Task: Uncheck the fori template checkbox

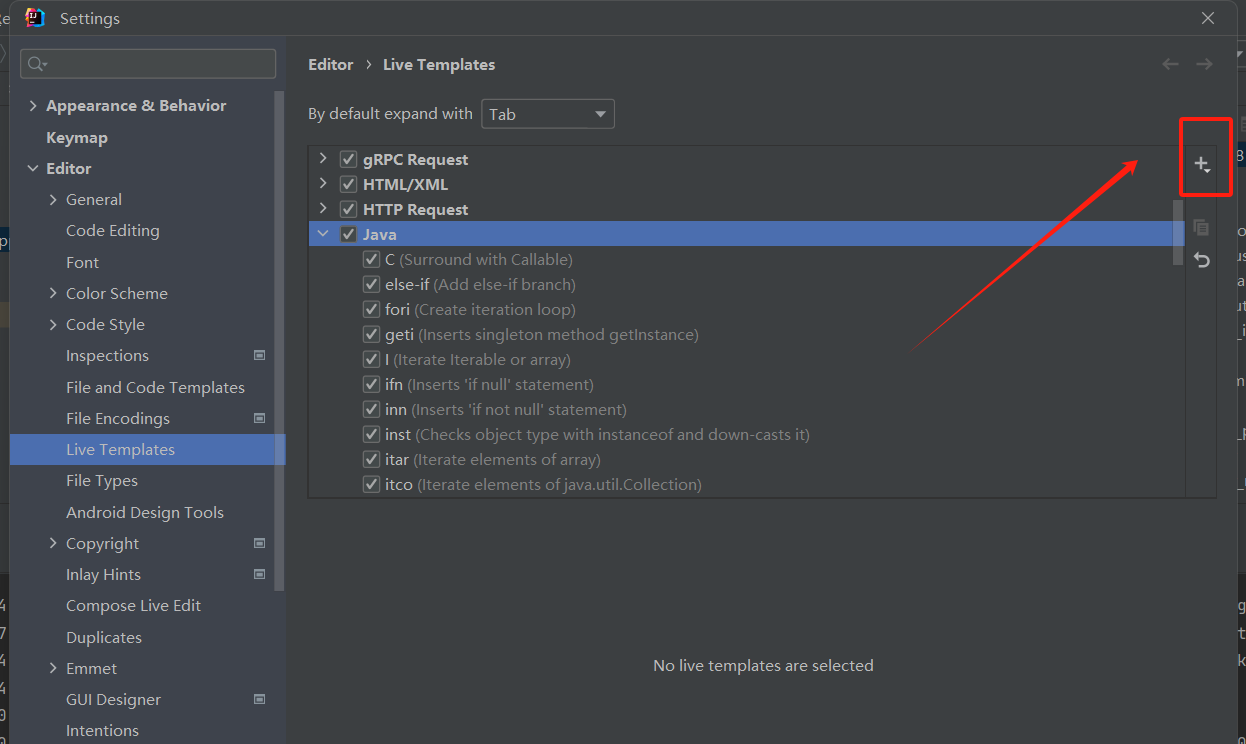Action: click(370, 309)
